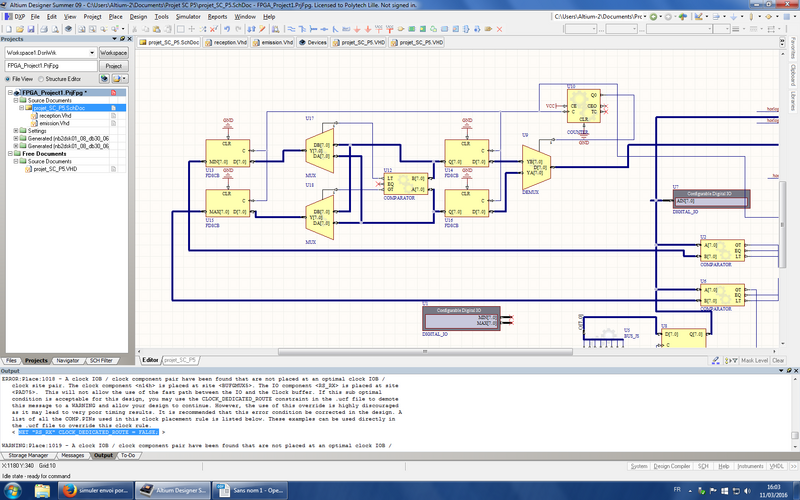Expand the Settings folder in project tree
The height and width of the screenshot is (500, 800).
(x=15, y=131)
